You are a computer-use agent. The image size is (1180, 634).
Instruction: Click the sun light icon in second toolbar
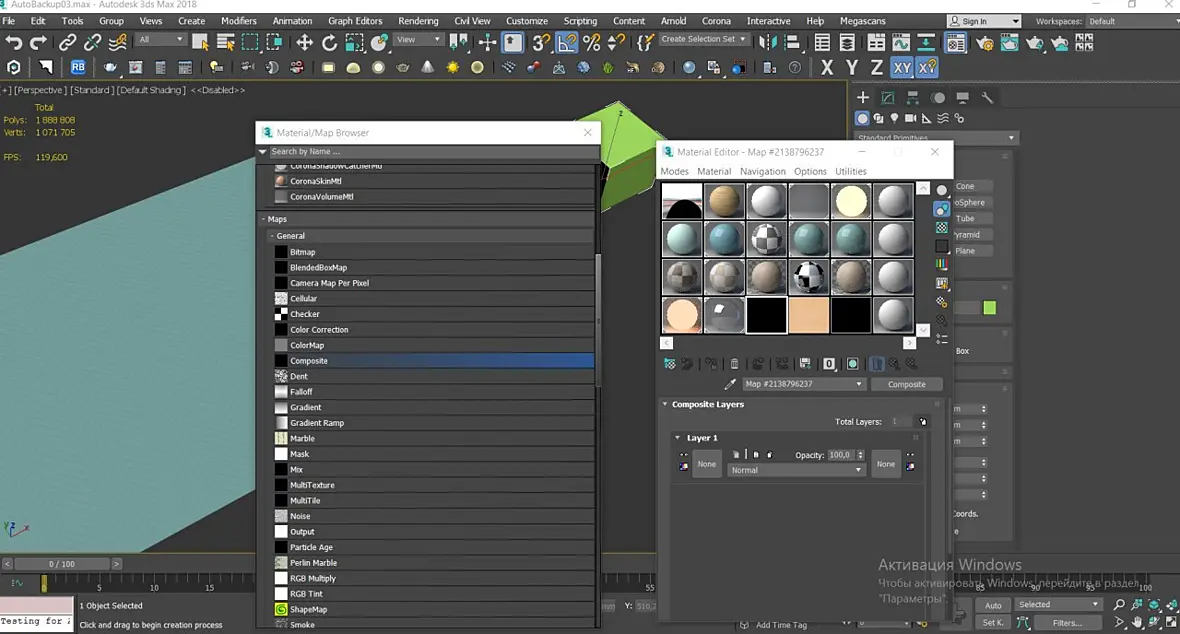[x=452, y=68]
